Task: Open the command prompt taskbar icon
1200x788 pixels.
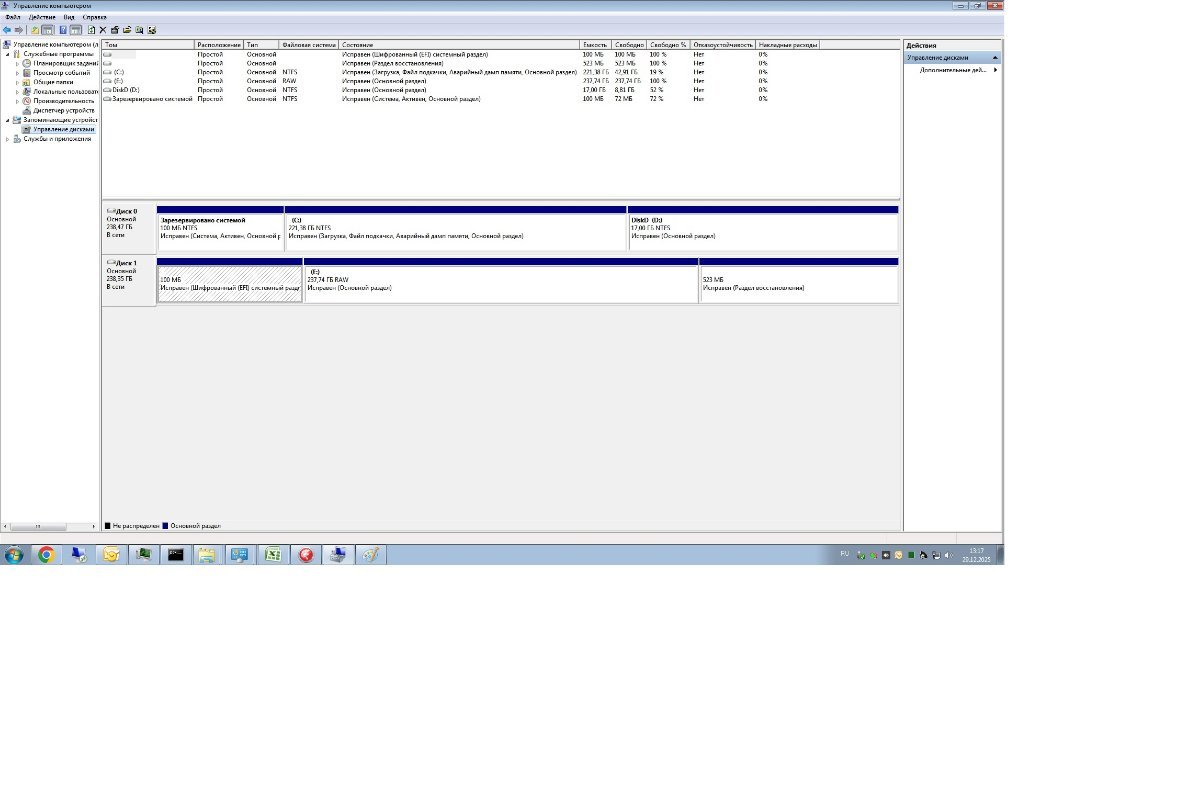Action: 175,555
